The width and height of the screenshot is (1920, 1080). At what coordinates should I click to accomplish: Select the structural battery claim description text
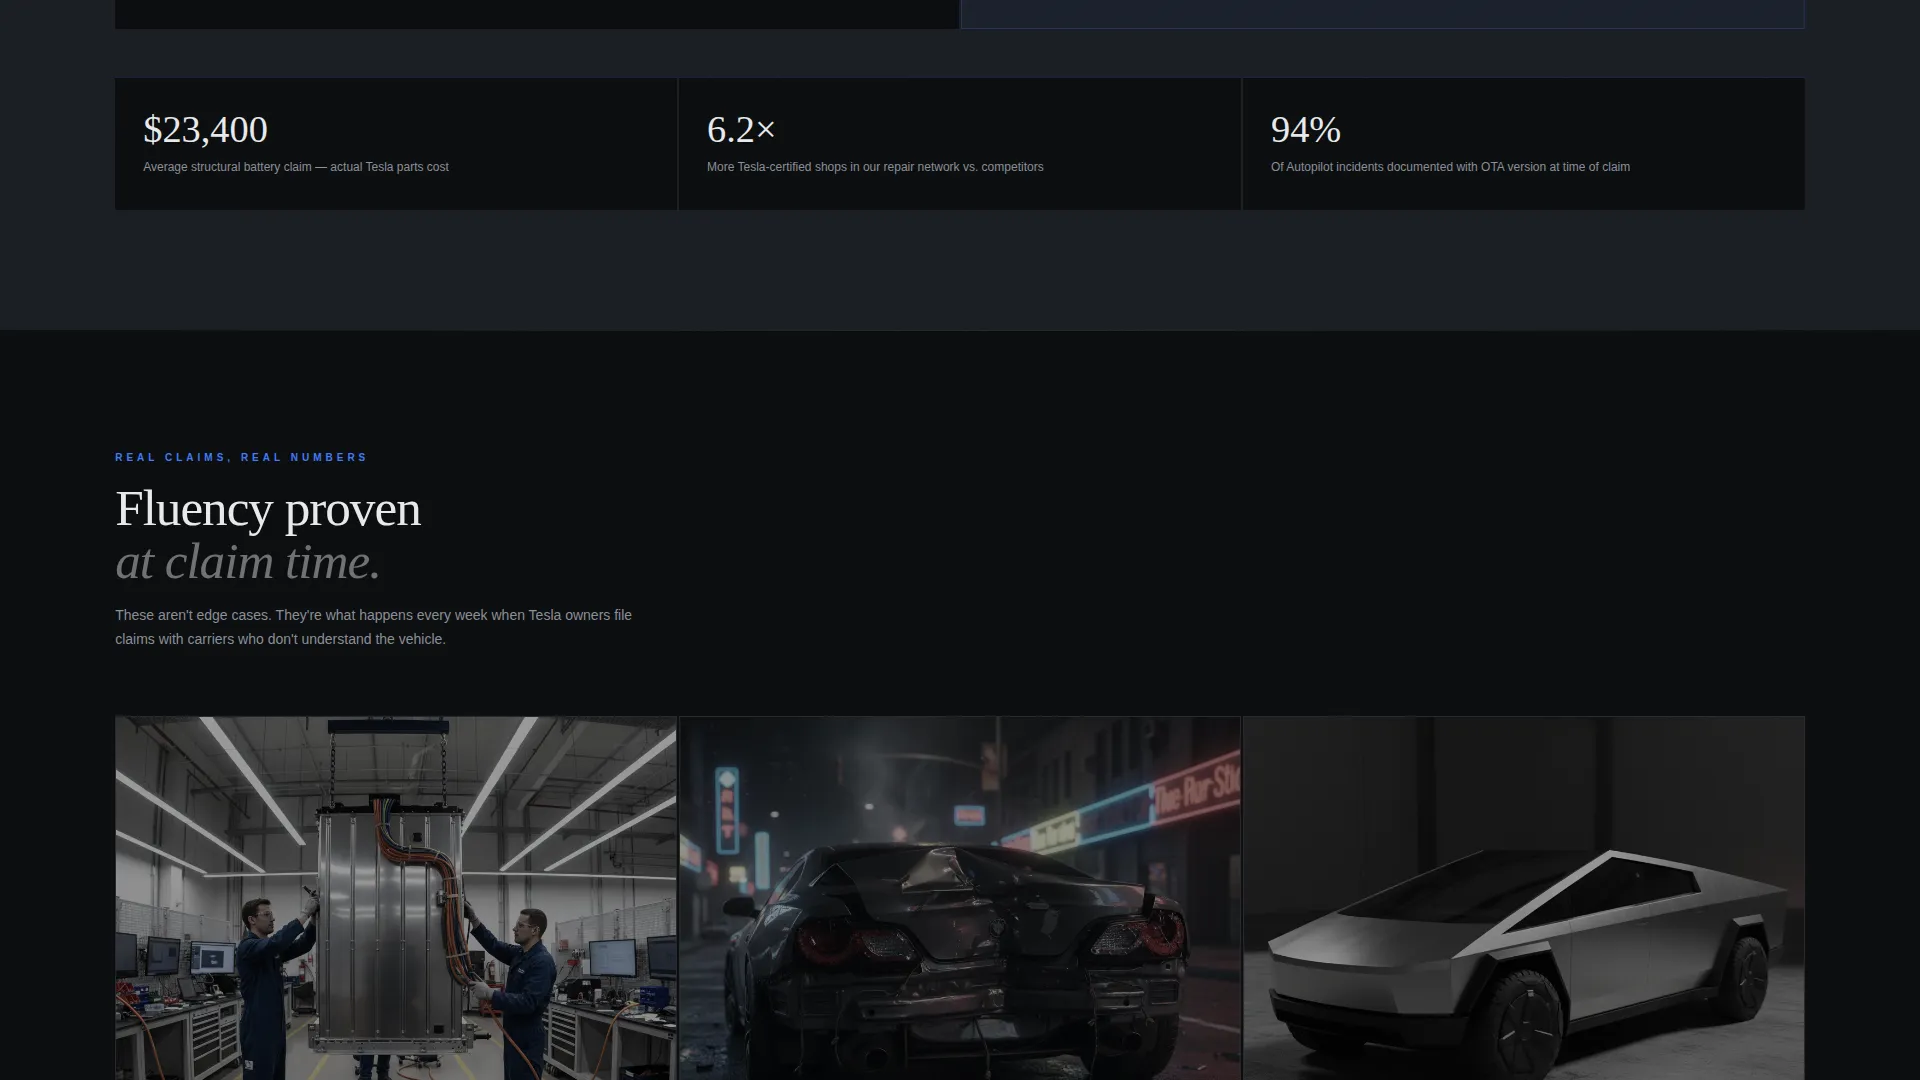(x=296, y=167)
